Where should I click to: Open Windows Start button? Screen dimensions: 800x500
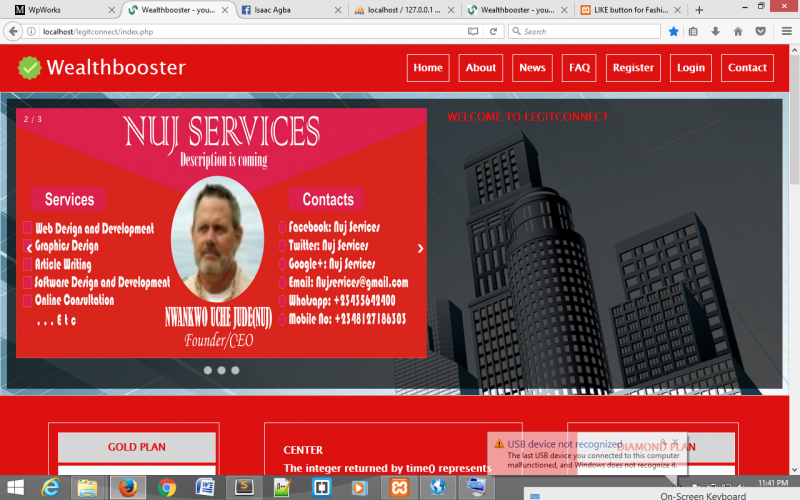pos(15,488)
